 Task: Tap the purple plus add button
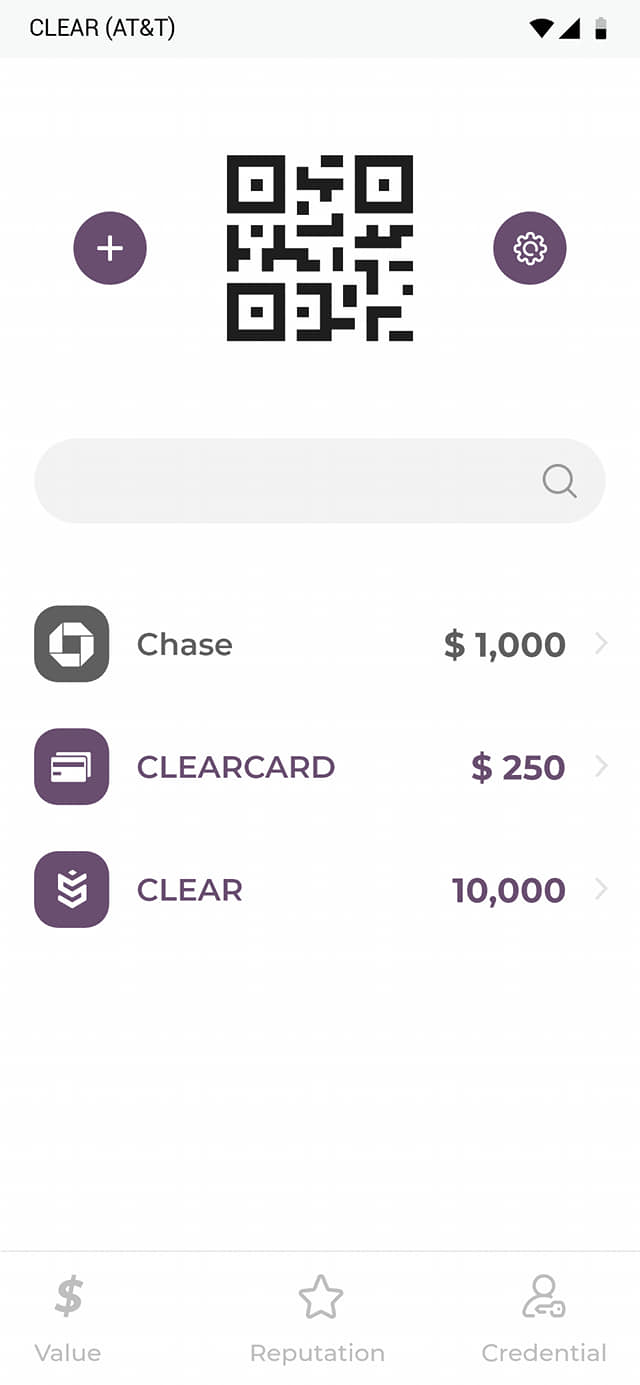(x=110, y=248)
